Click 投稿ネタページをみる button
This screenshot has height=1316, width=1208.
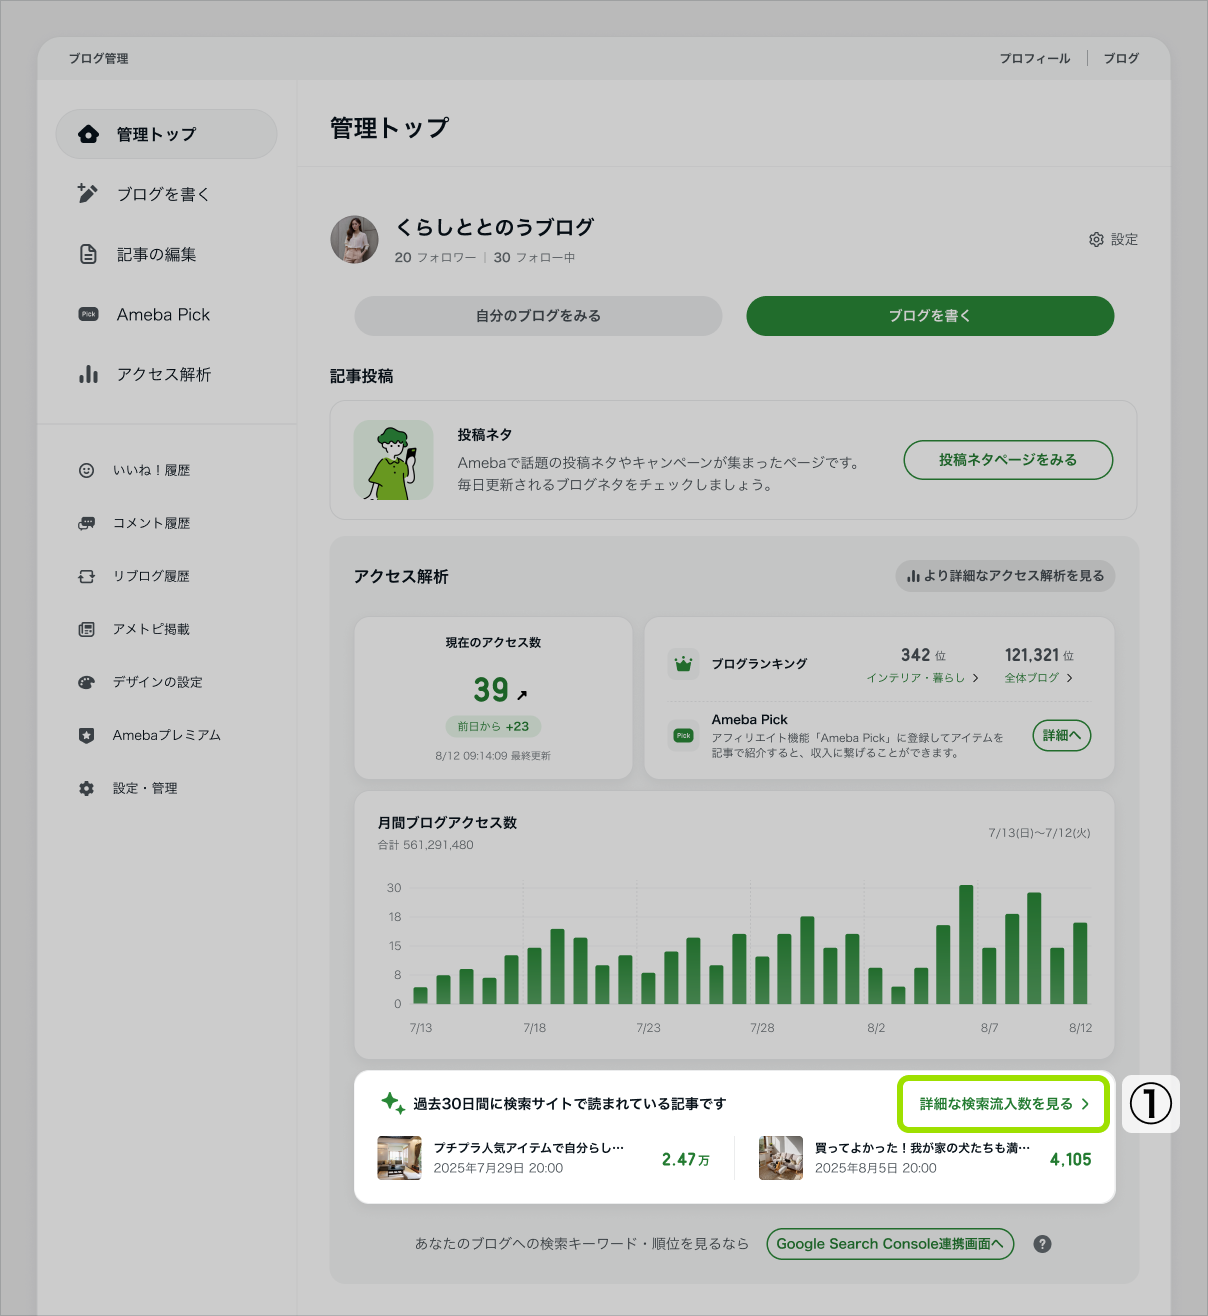coord(1008,460)
